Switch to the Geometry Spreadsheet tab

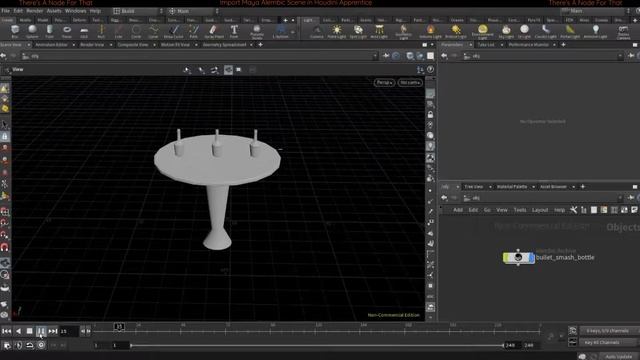(x=224, y=44)
